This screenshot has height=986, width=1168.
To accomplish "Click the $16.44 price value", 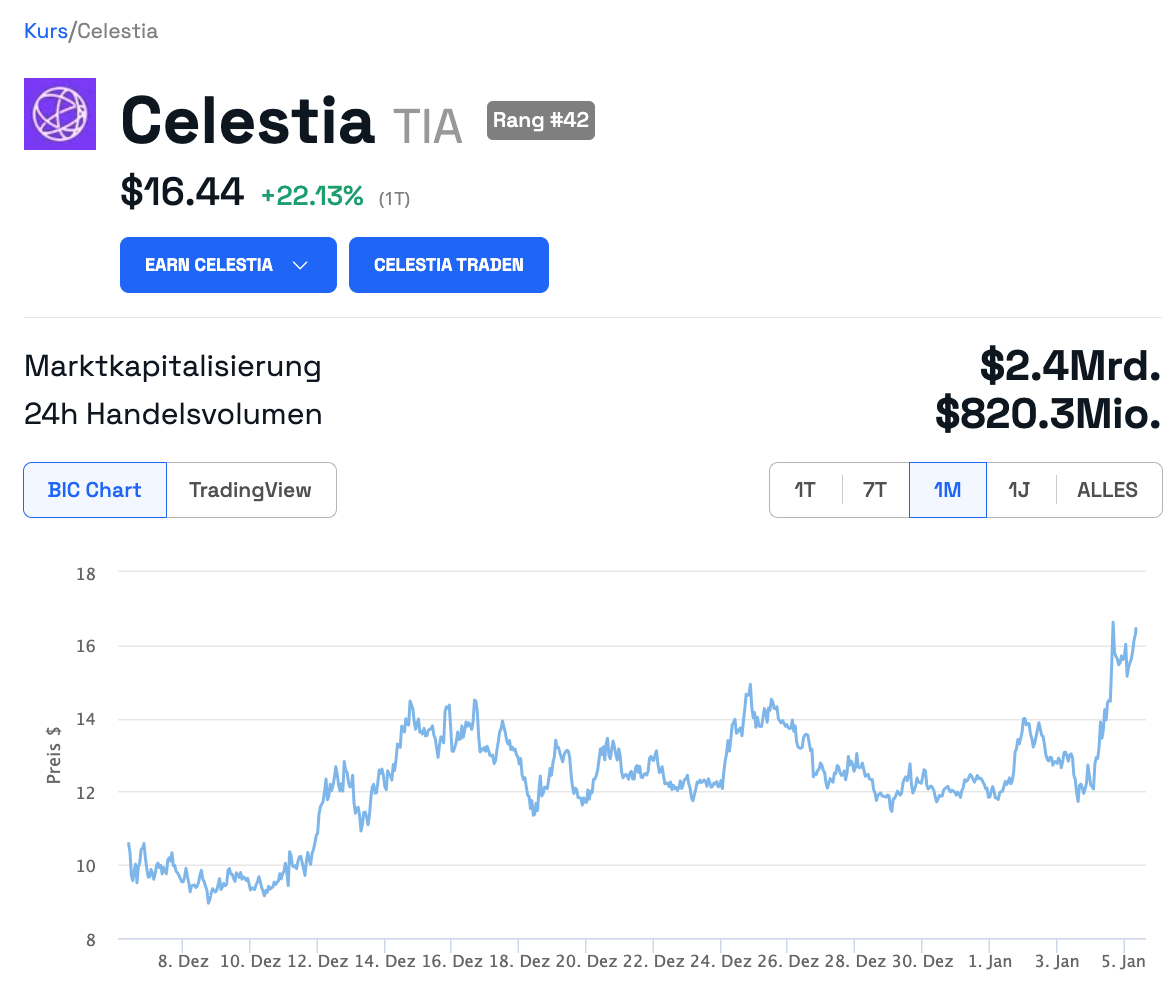I will [x=182, y=192].
